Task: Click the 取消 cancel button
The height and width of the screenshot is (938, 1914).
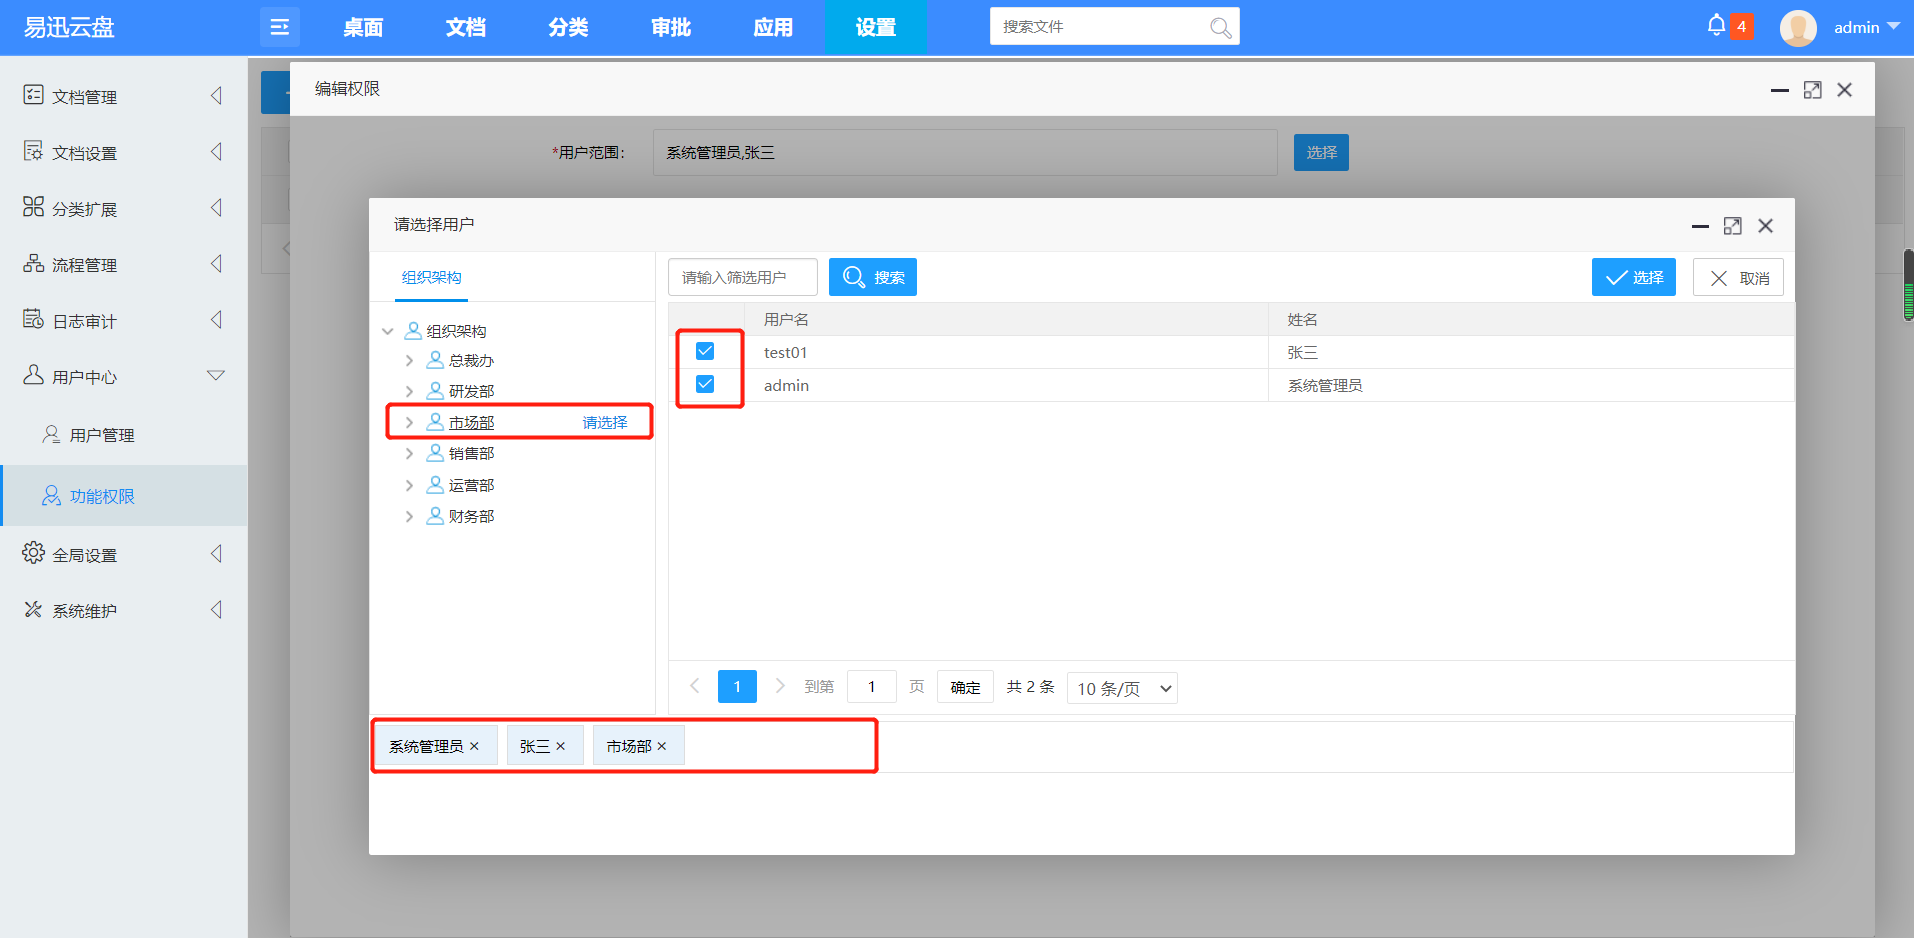Action: [1738, 276]
